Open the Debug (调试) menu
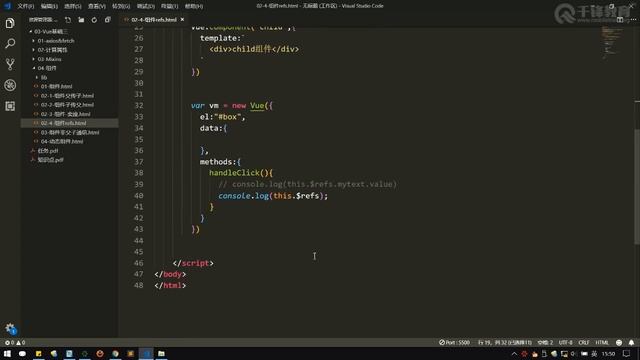The width and height of the screenshot is (640, 360). pyautogui.click(x=145, y=6)
